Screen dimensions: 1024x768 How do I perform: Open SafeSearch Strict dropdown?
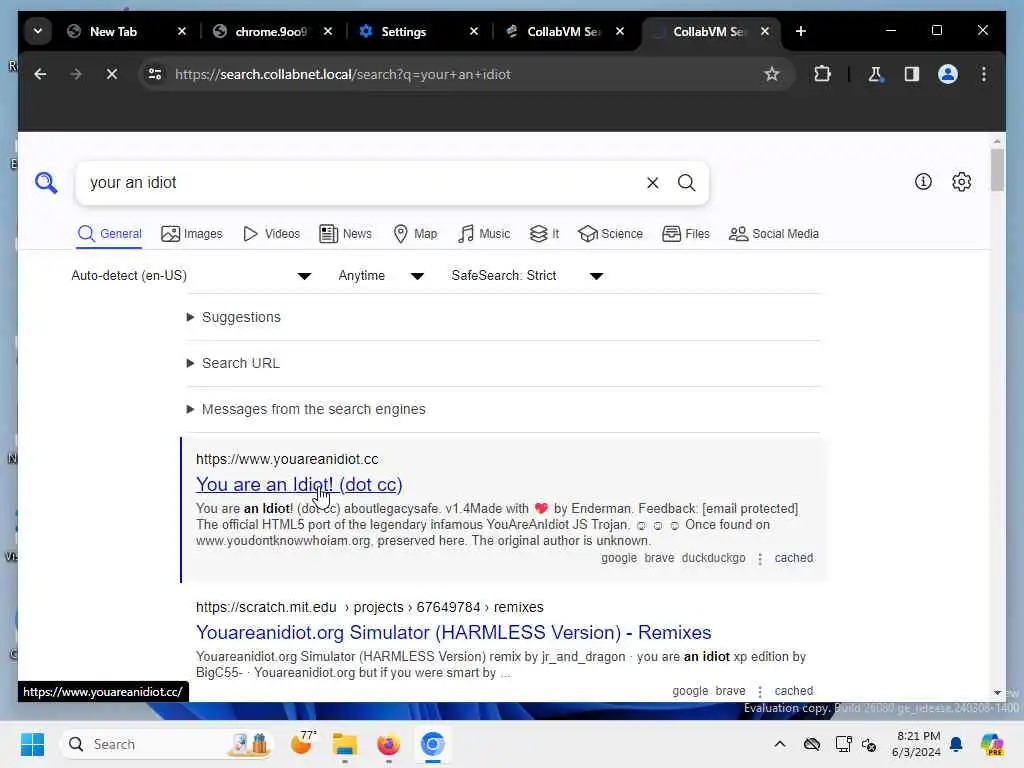pyautogui.click(x=526, y=276)
